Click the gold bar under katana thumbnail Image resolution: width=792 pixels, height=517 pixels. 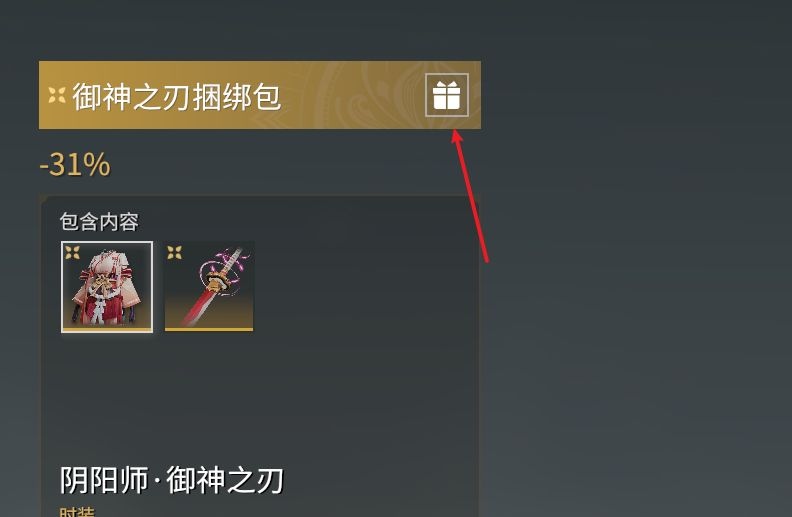tap(209, 330)
